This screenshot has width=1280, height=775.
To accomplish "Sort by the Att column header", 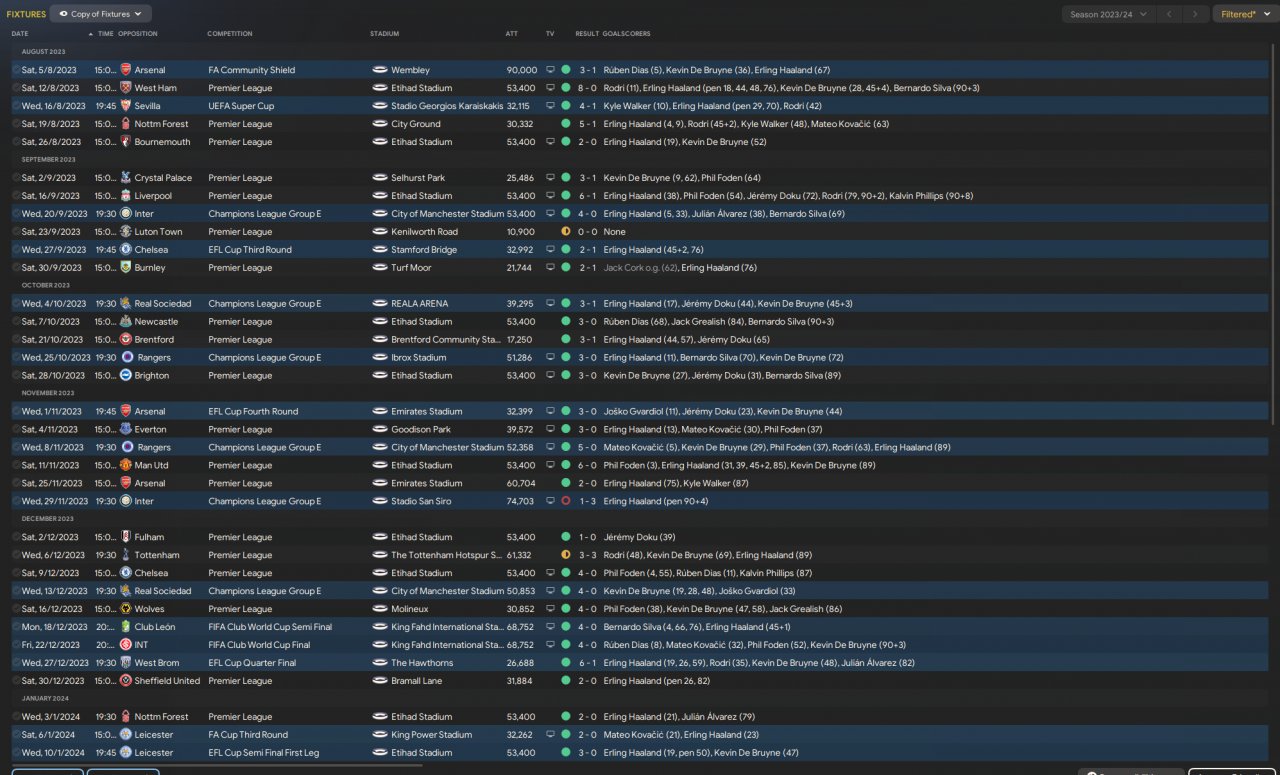I will coord(512,34).
